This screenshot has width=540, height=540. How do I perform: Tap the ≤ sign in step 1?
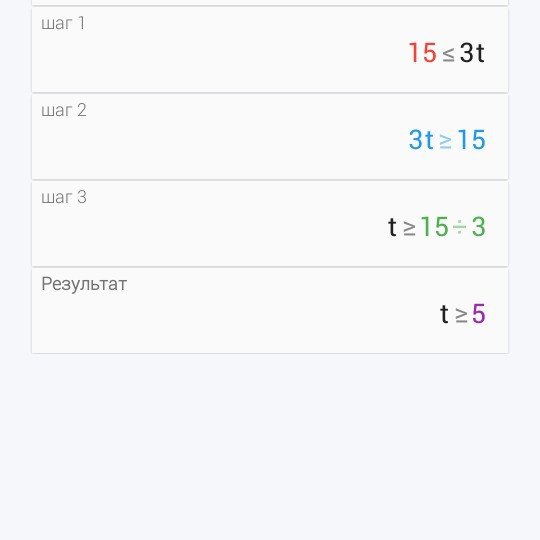(x=448, y=54)
